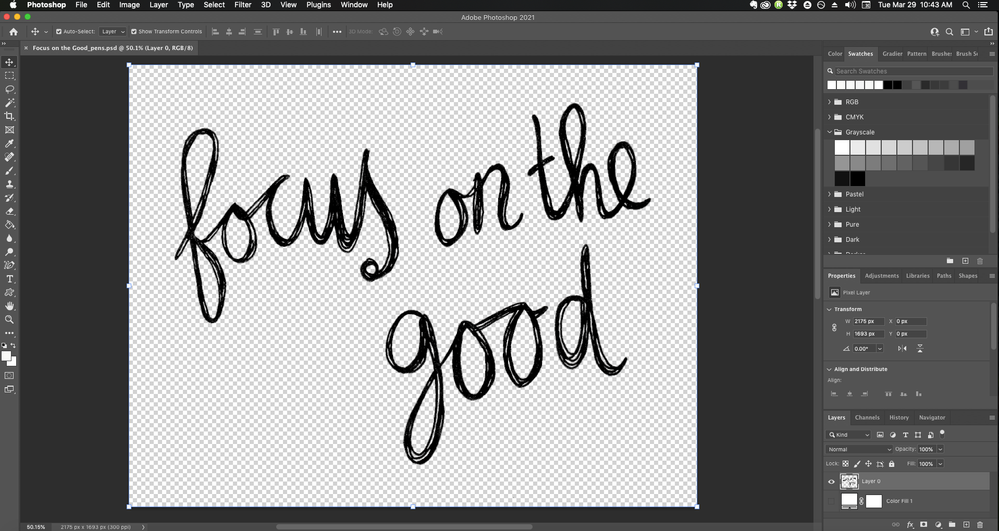The width and height of the screenshot is (999, 531).
Task: Select the Lasso tool
Action: [10, 89]
